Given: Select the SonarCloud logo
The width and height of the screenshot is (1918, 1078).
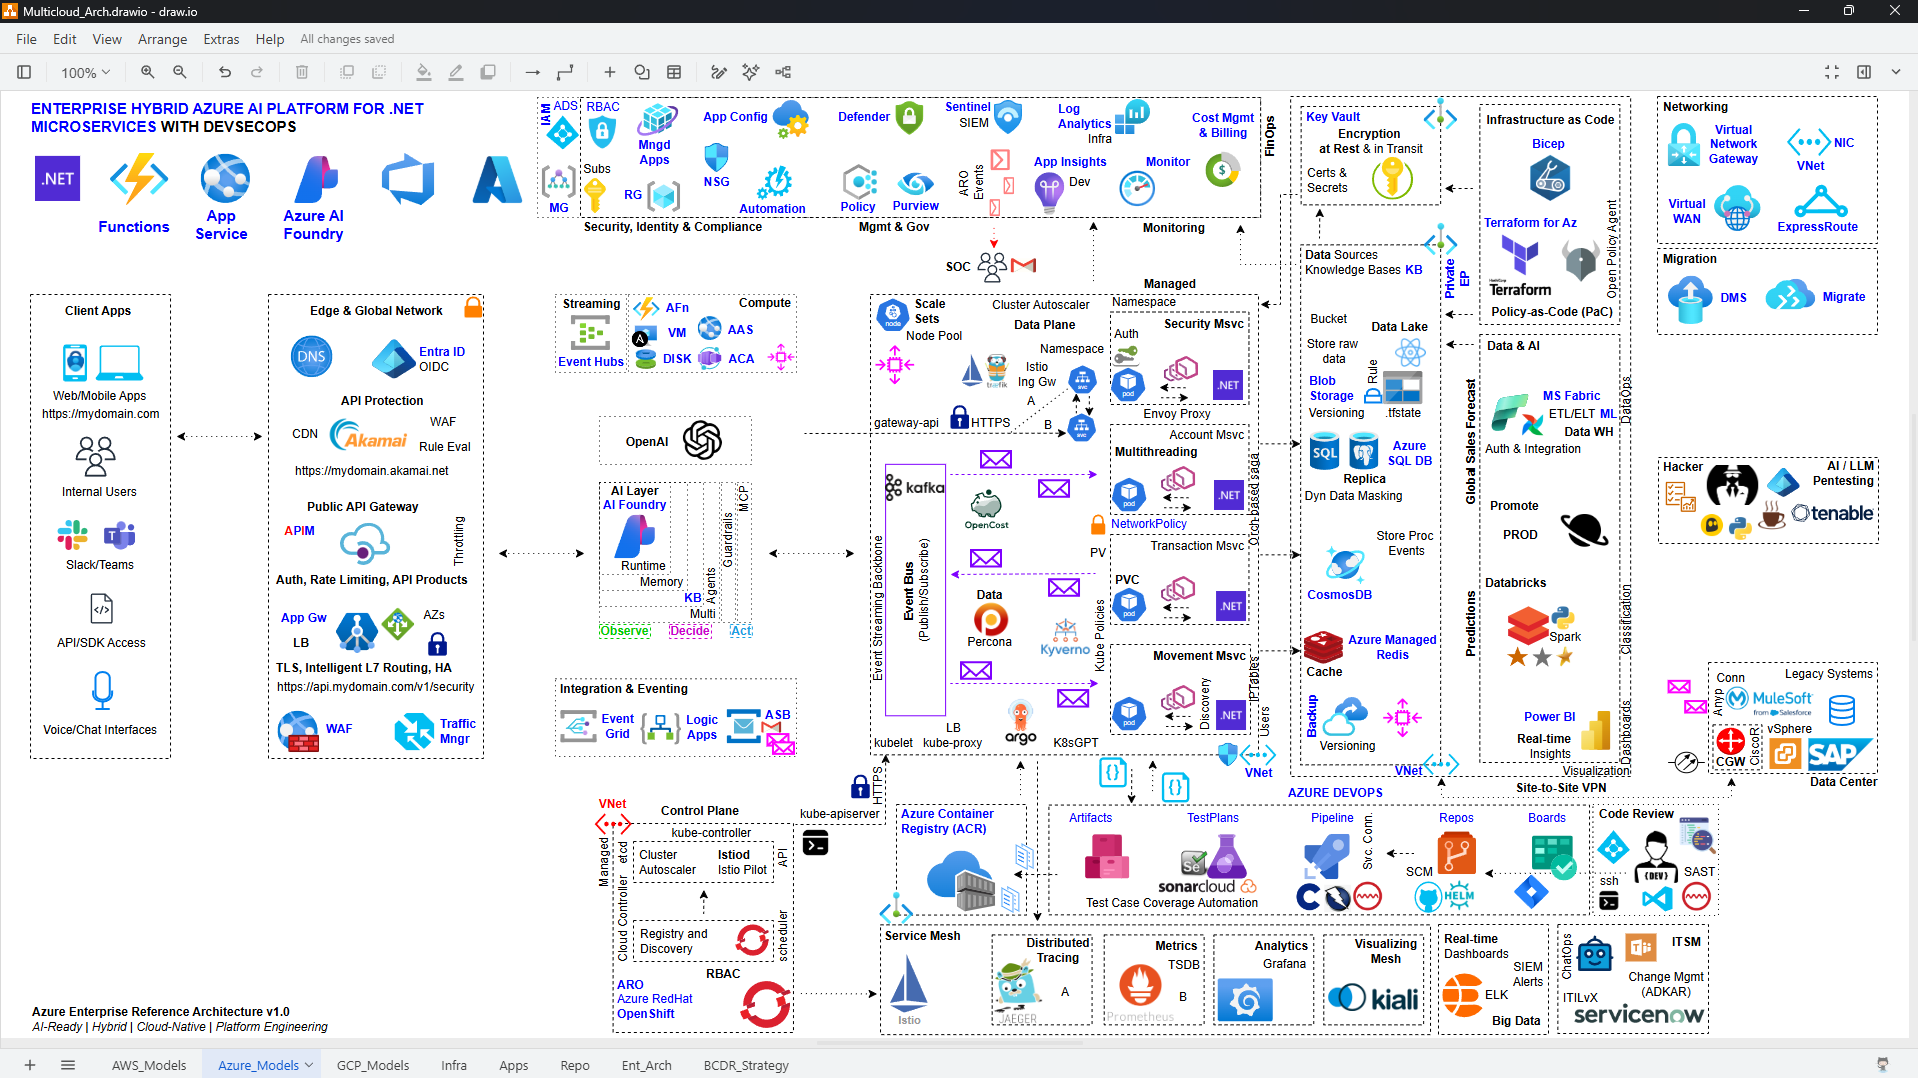Looking at the screenshot, I should click(x=1207, y=887).
